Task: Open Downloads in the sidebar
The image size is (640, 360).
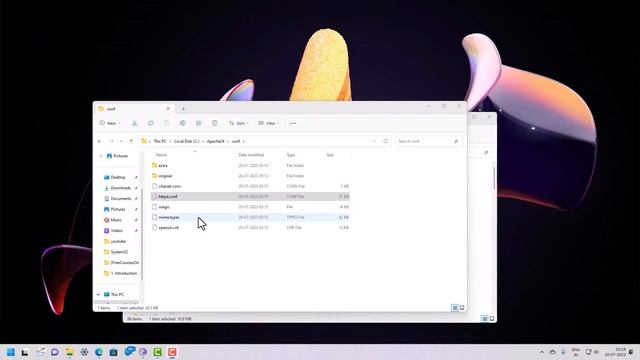Action: 120,188
